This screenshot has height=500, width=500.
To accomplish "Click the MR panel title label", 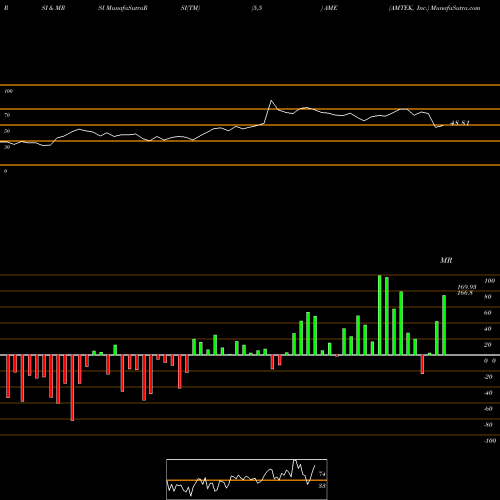I will click(x=446, y=260).
